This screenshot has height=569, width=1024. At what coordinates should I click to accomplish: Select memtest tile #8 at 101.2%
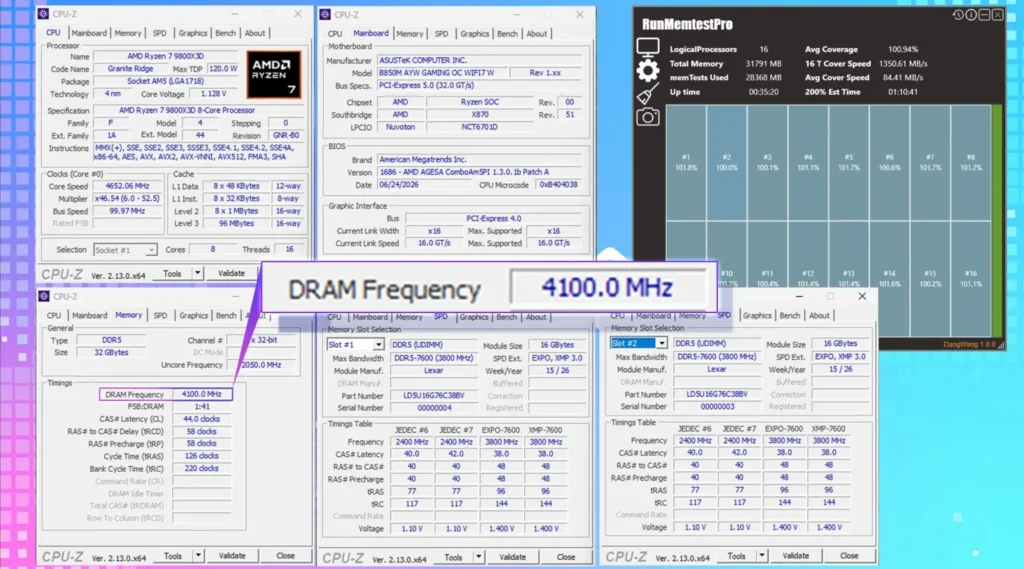tap(970, 163)
